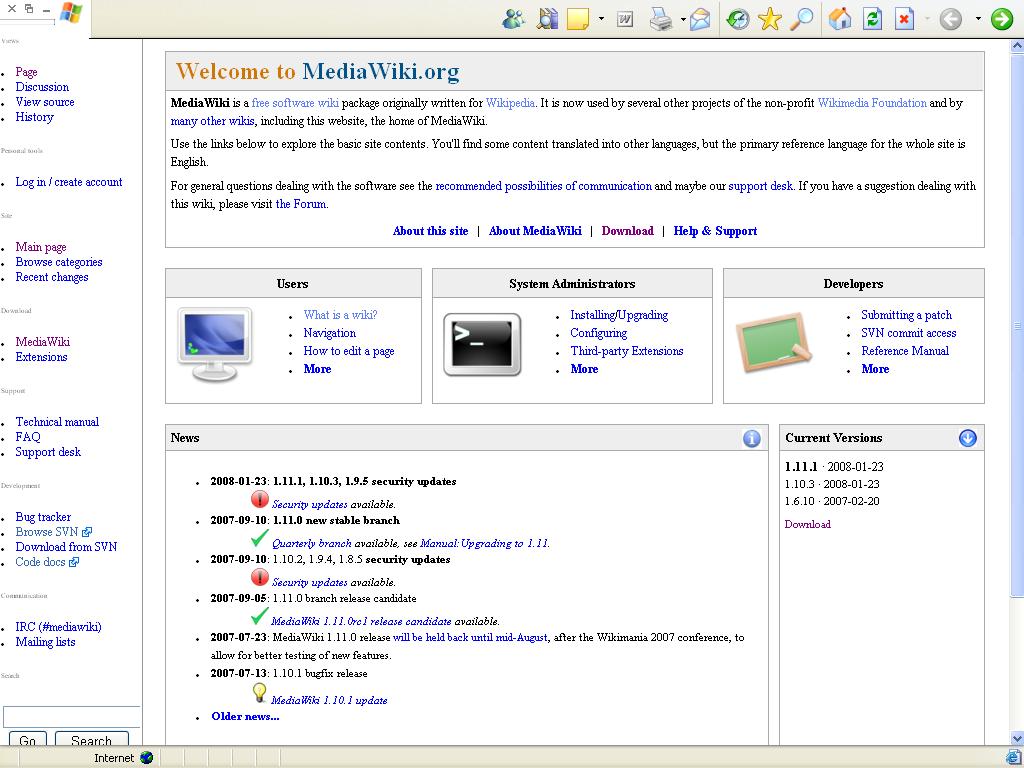The width and height of the screenshot is (1024, 768).
Task: Click the Search magnifier toolbar icon
Action: click(801, 19)
